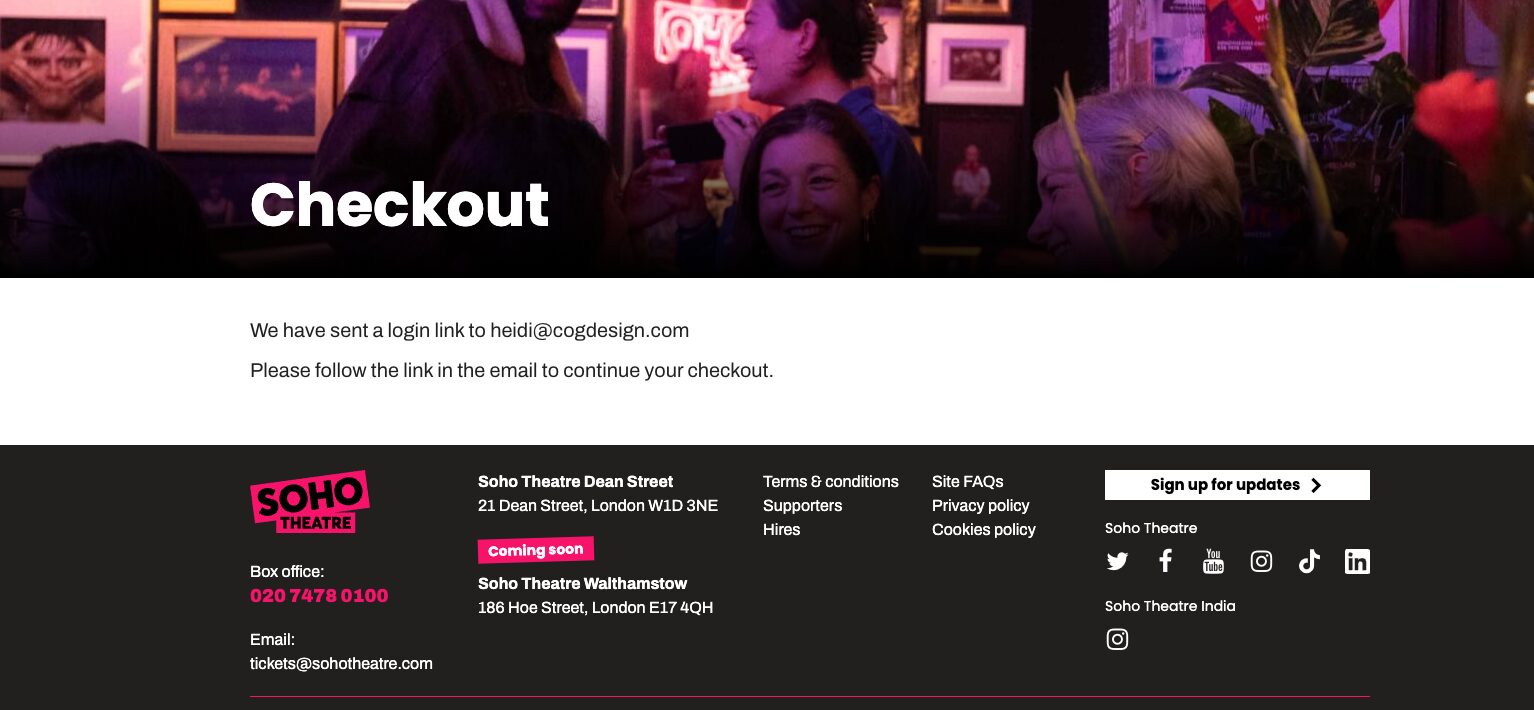Open the Supporters link

[802, 506]
